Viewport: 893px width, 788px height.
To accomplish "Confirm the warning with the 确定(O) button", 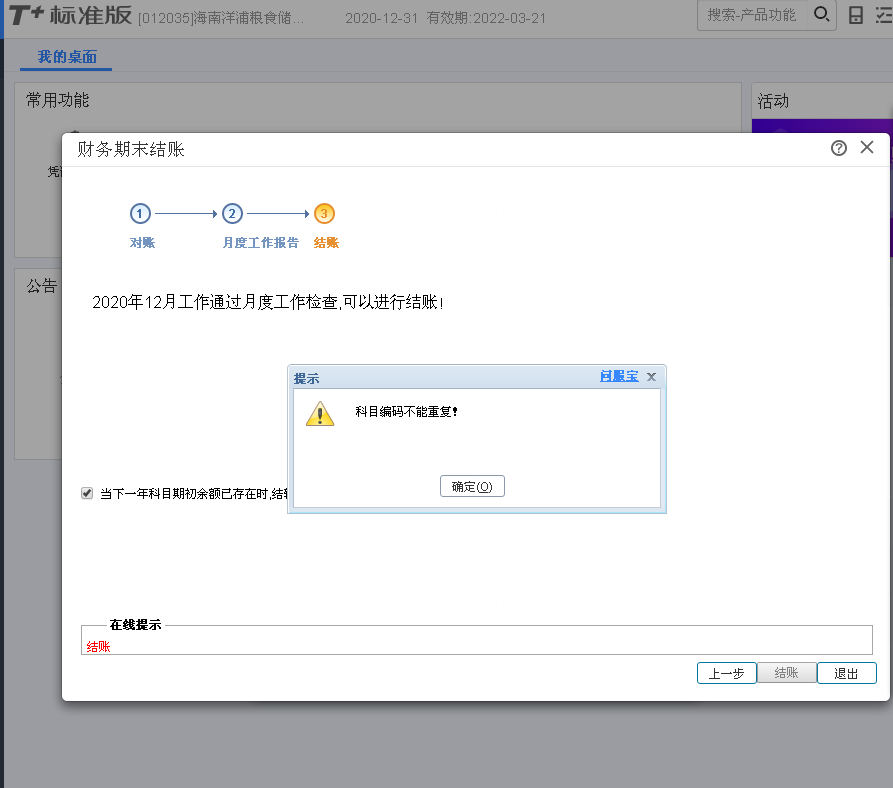I will point(472,486).
